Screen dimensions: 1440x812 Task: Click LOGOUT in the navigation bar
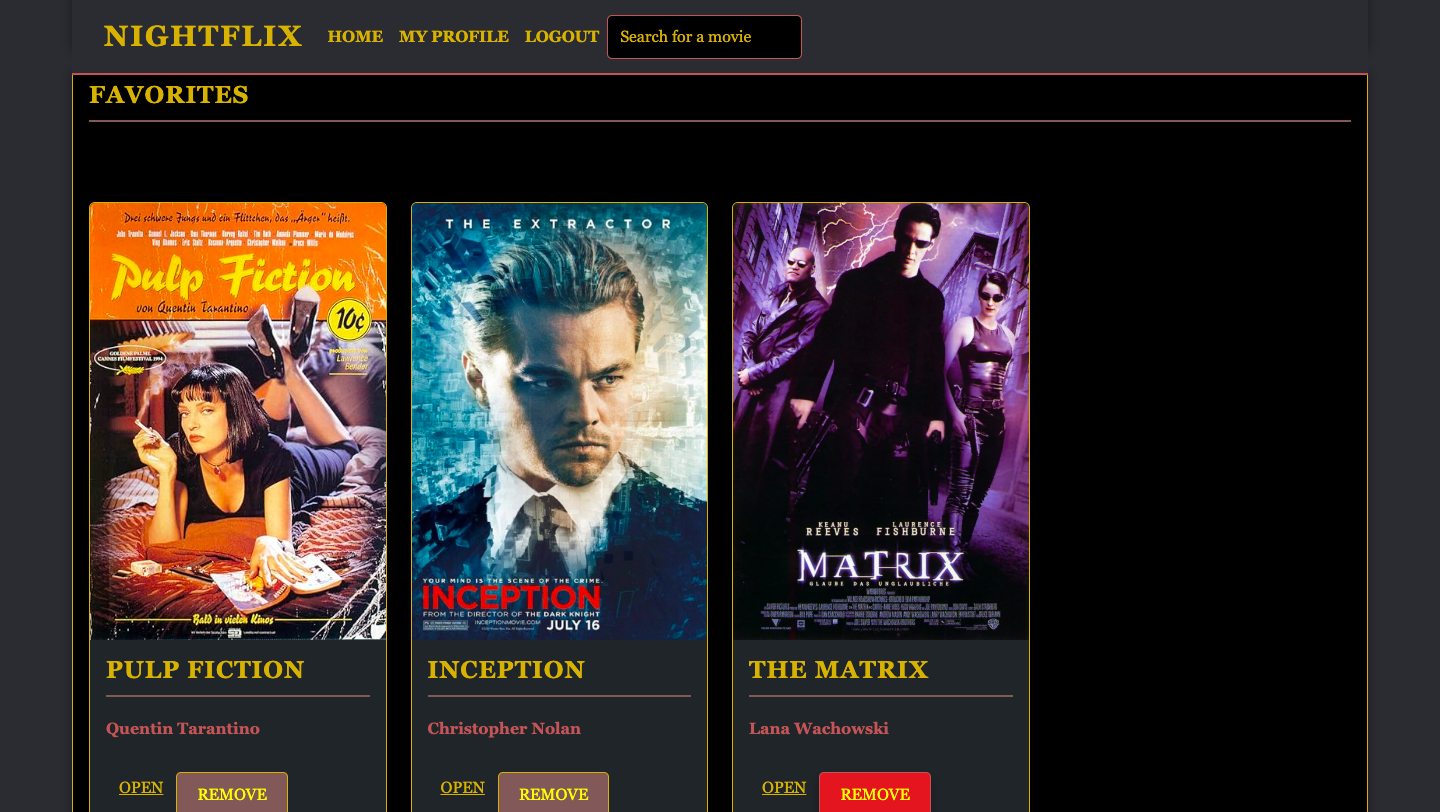tap(562, 36)
